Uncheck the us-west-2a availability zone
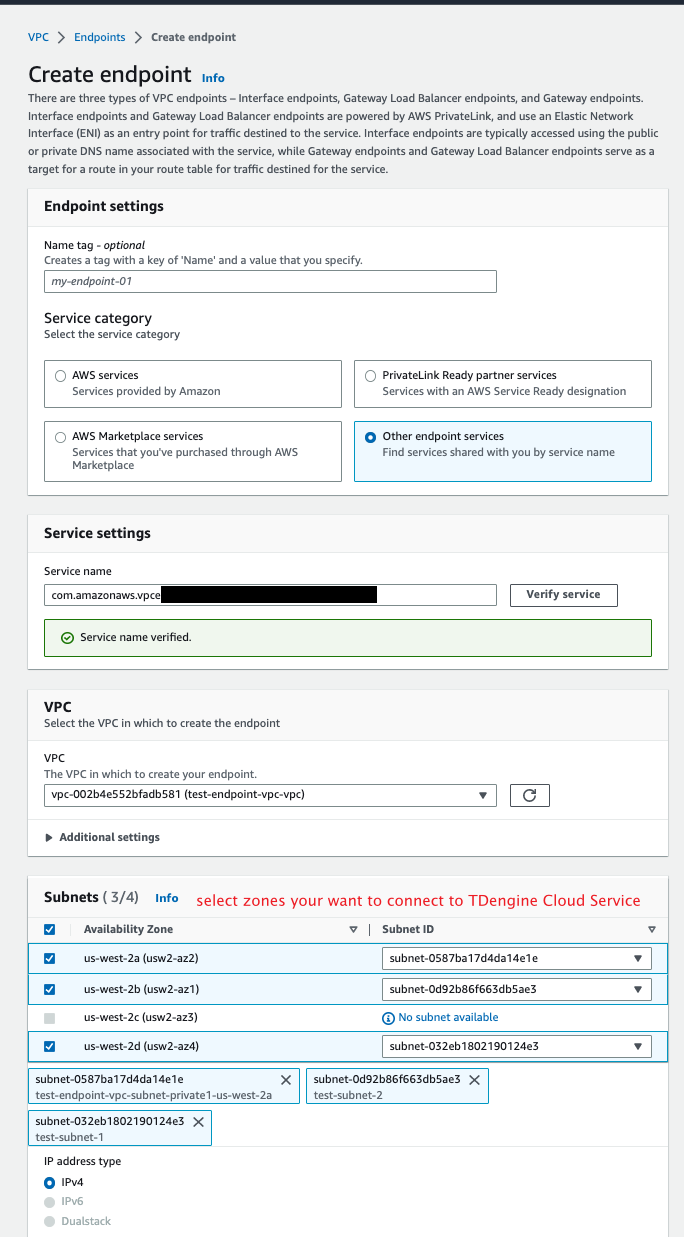Screen dimensions: 684x1237 pyautogui.click(x=50, y=959)
